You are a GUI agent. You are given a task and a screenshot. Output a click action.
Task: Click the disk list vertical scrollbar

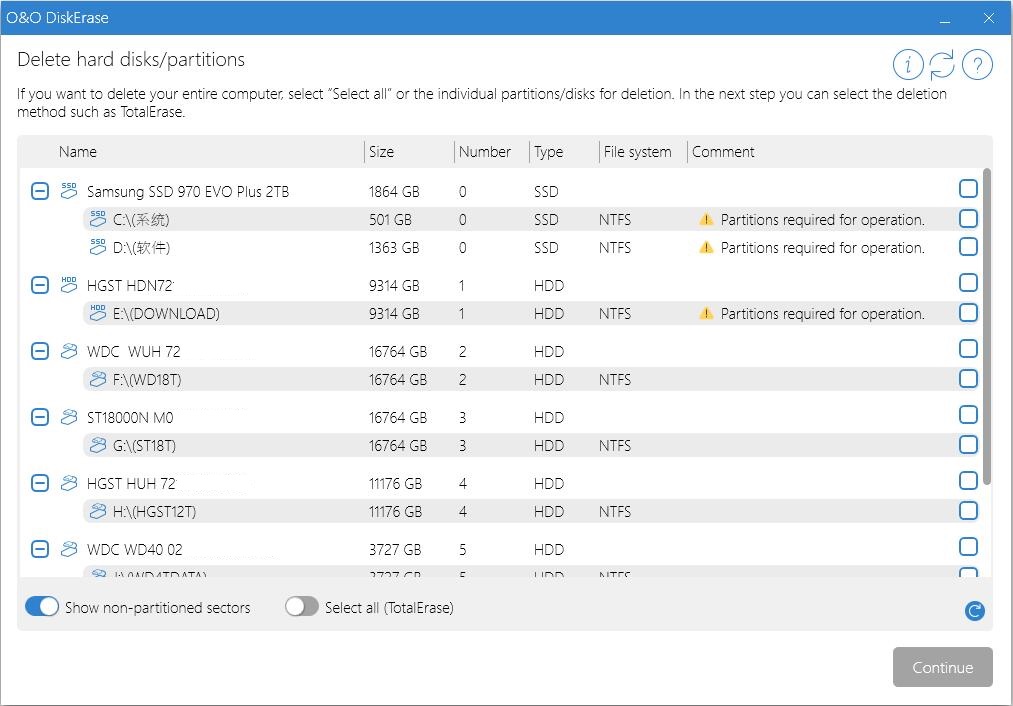(x=986, y=326)
